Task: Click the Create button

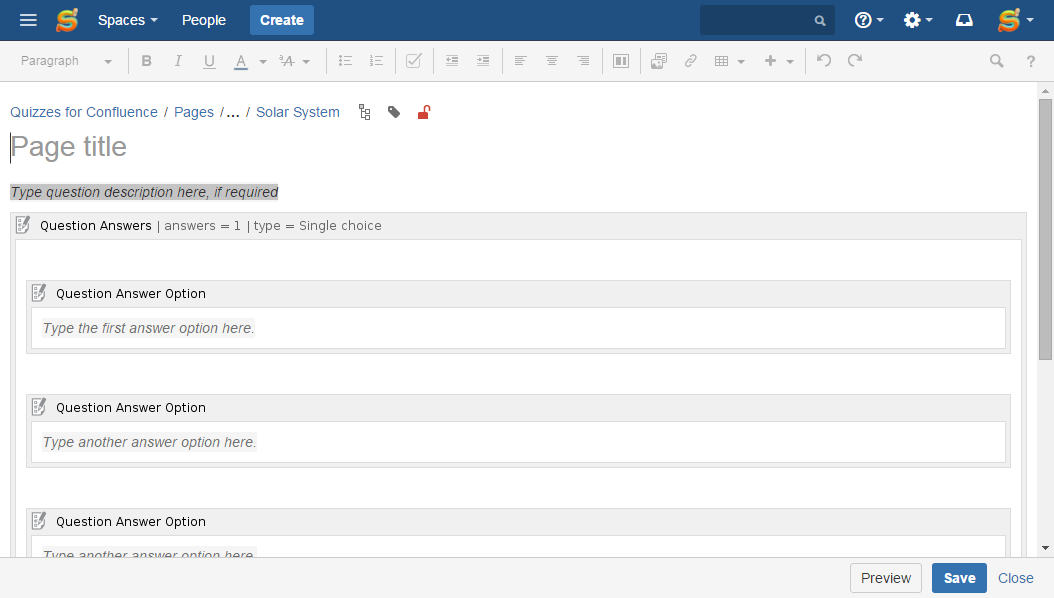Action: 282,20
